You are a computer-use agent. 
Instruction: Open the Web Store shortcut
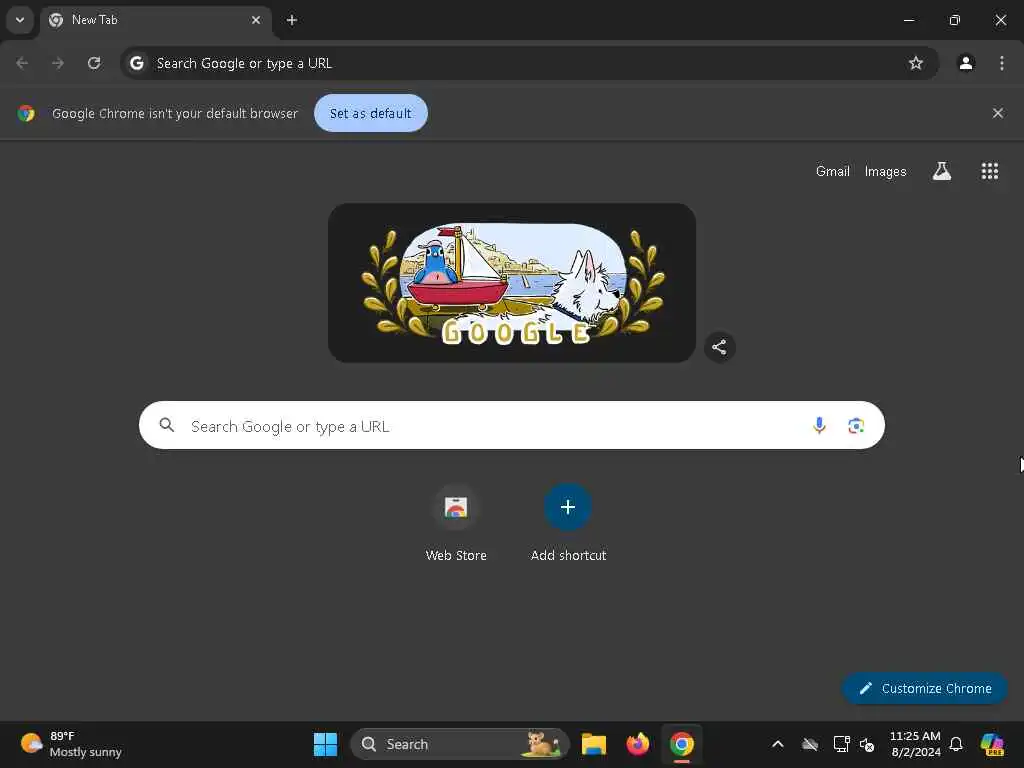tap(456, 523)
